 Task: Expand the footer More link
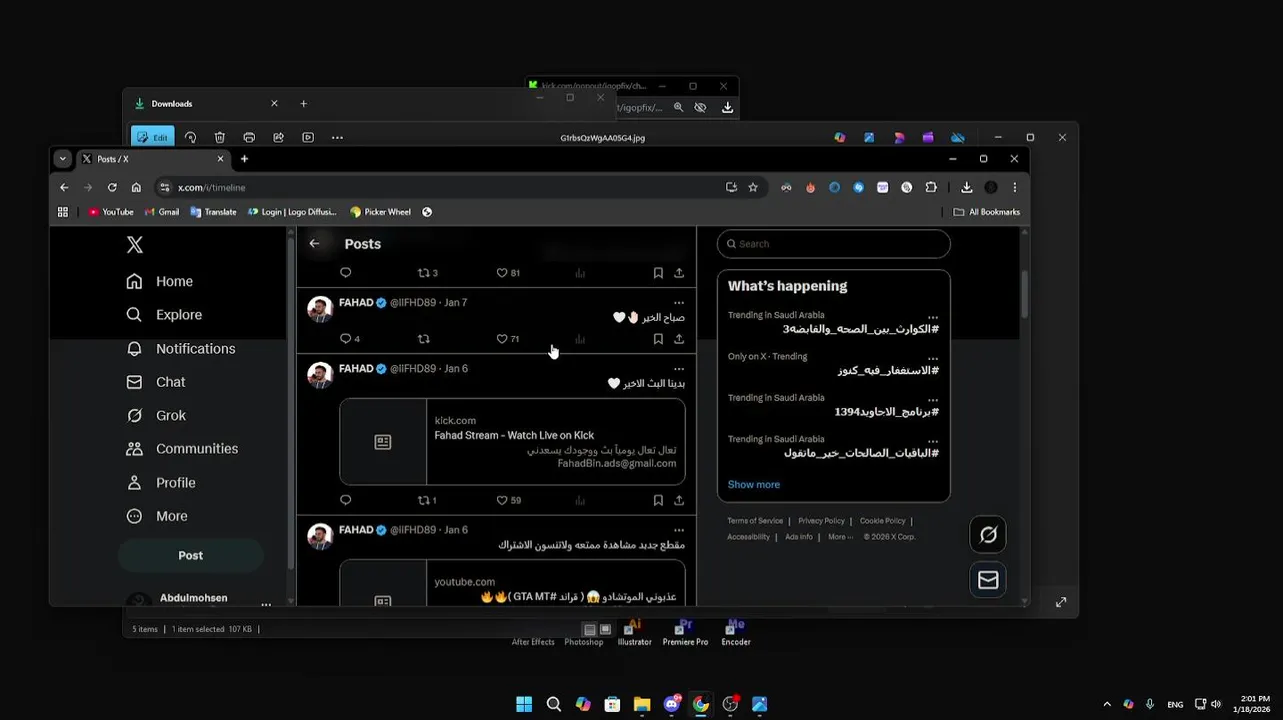840,537
